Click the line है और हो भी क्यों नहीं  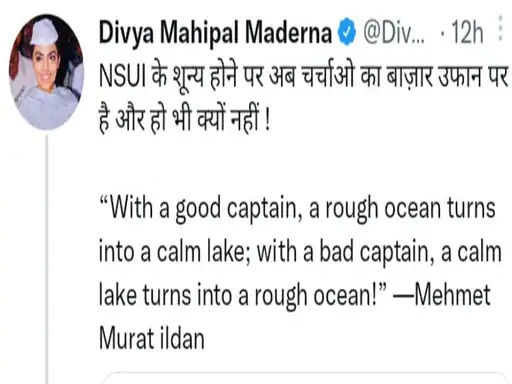(184, 119)
